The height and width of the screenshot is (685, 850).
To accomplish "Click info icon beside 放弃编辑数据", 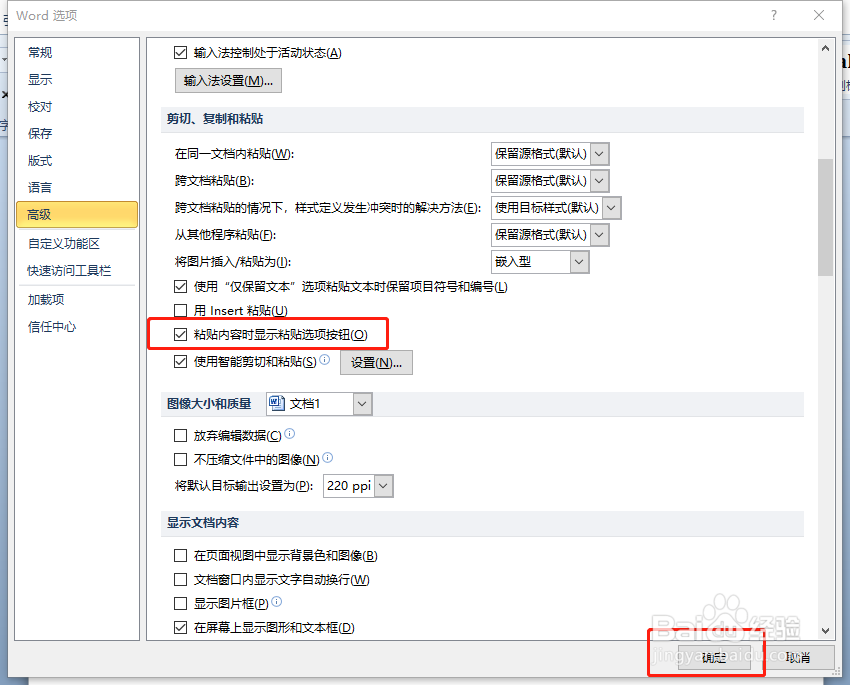I will 289,434.
